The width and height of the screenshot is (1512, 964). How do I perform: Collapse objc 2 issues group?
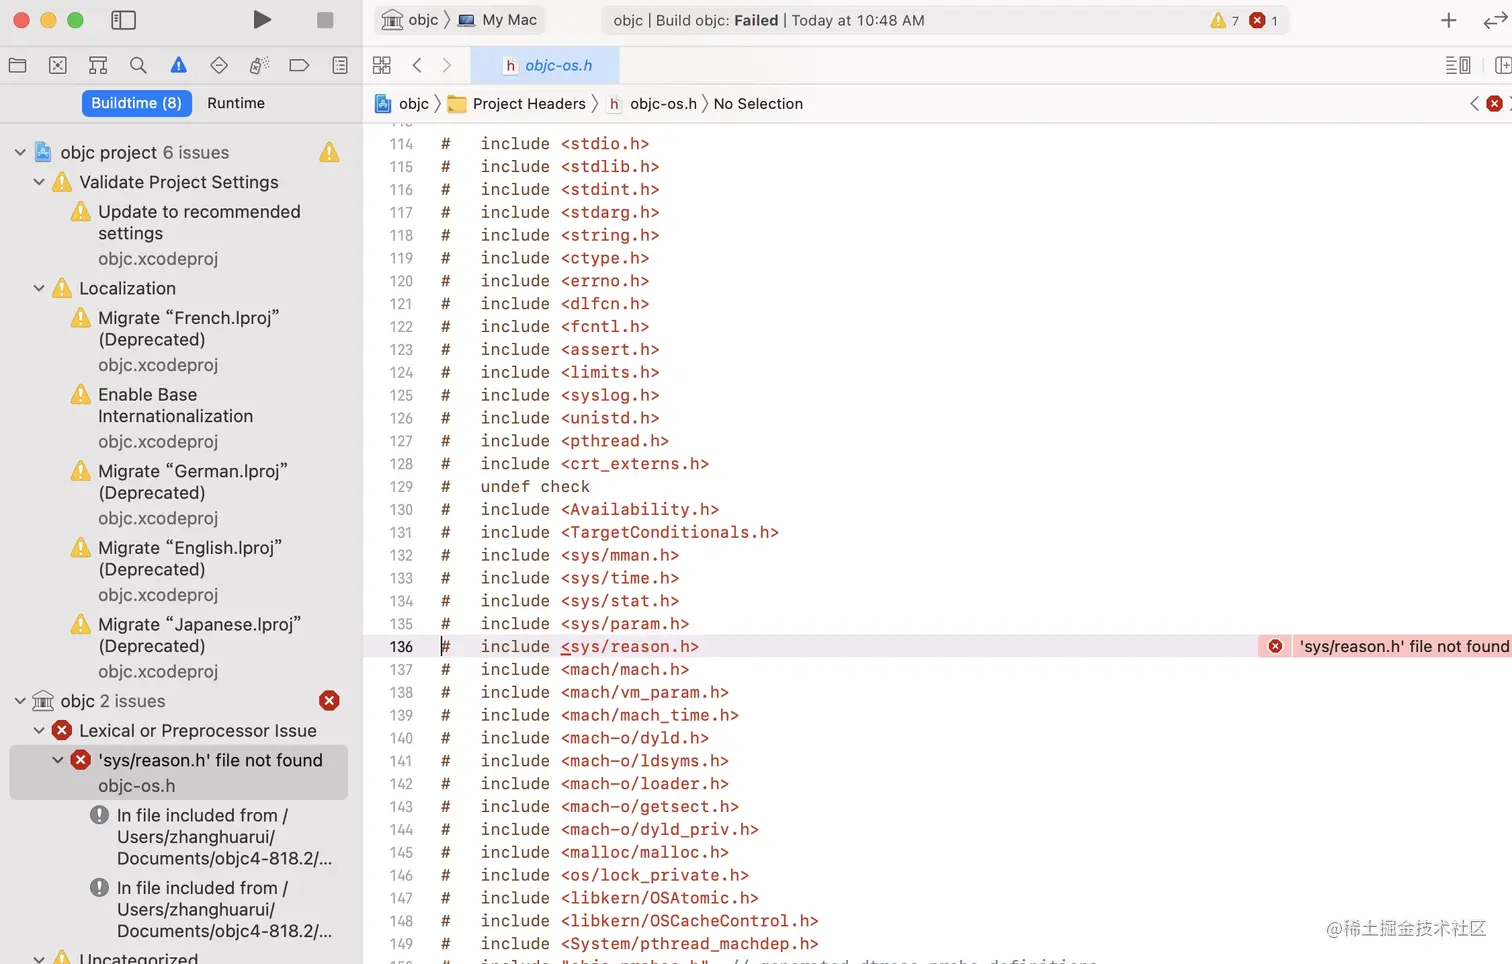(20, 701)
